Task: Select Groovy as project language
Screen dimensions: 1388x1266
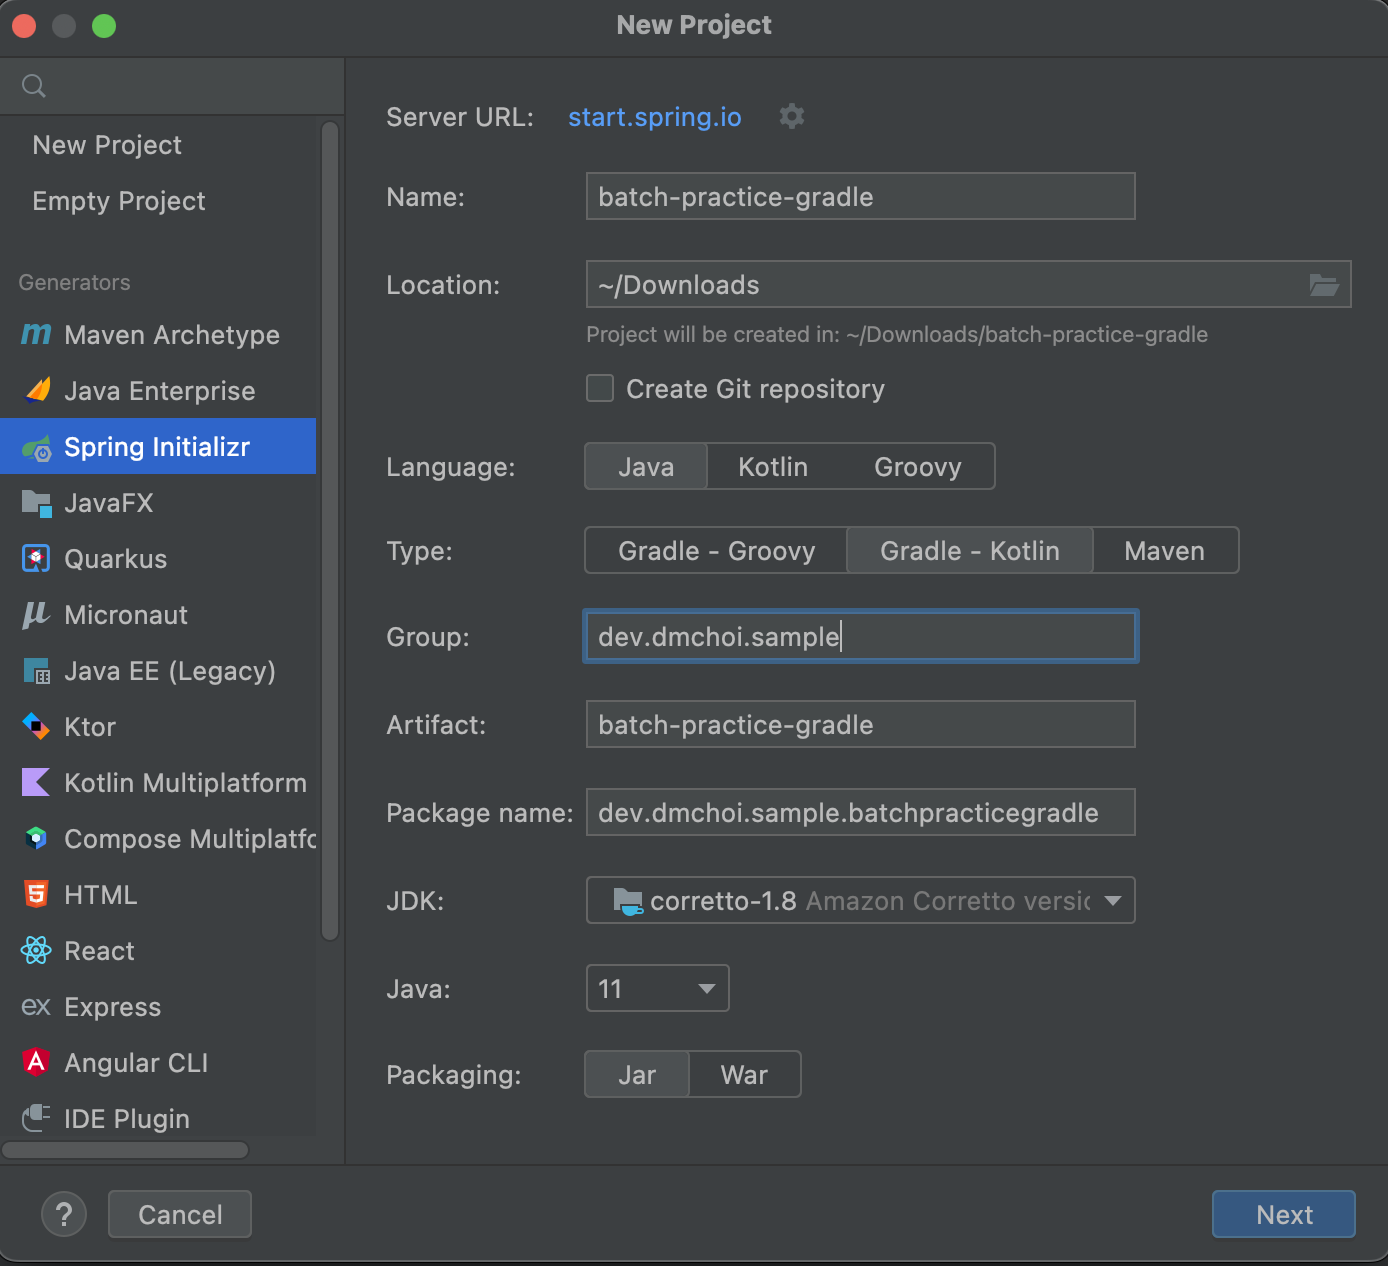Action: (x=918, y=467)
